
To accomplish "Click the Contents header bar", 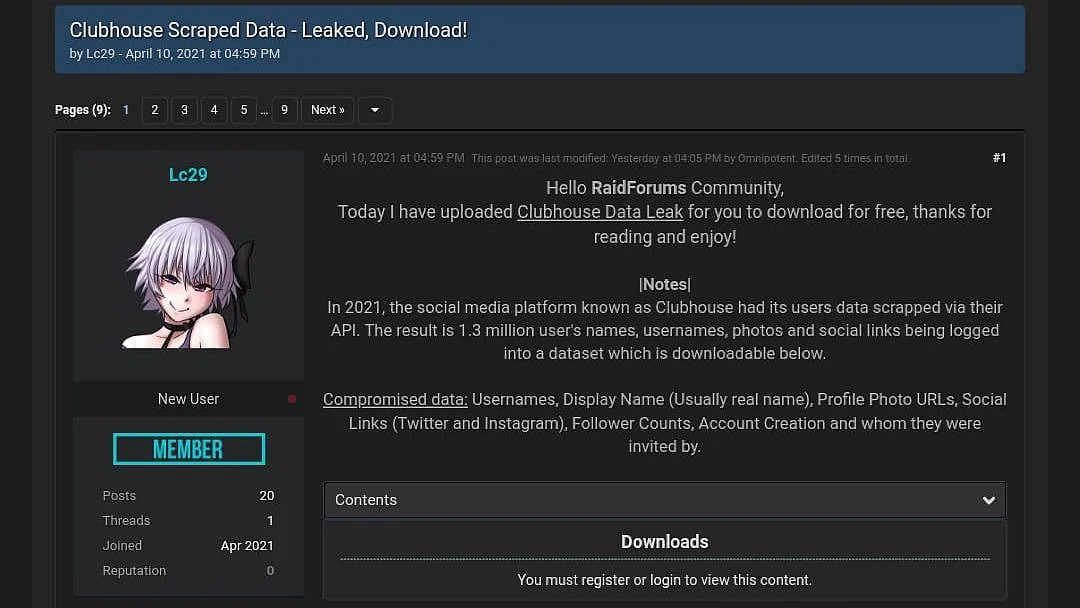I will click(665, 500).
